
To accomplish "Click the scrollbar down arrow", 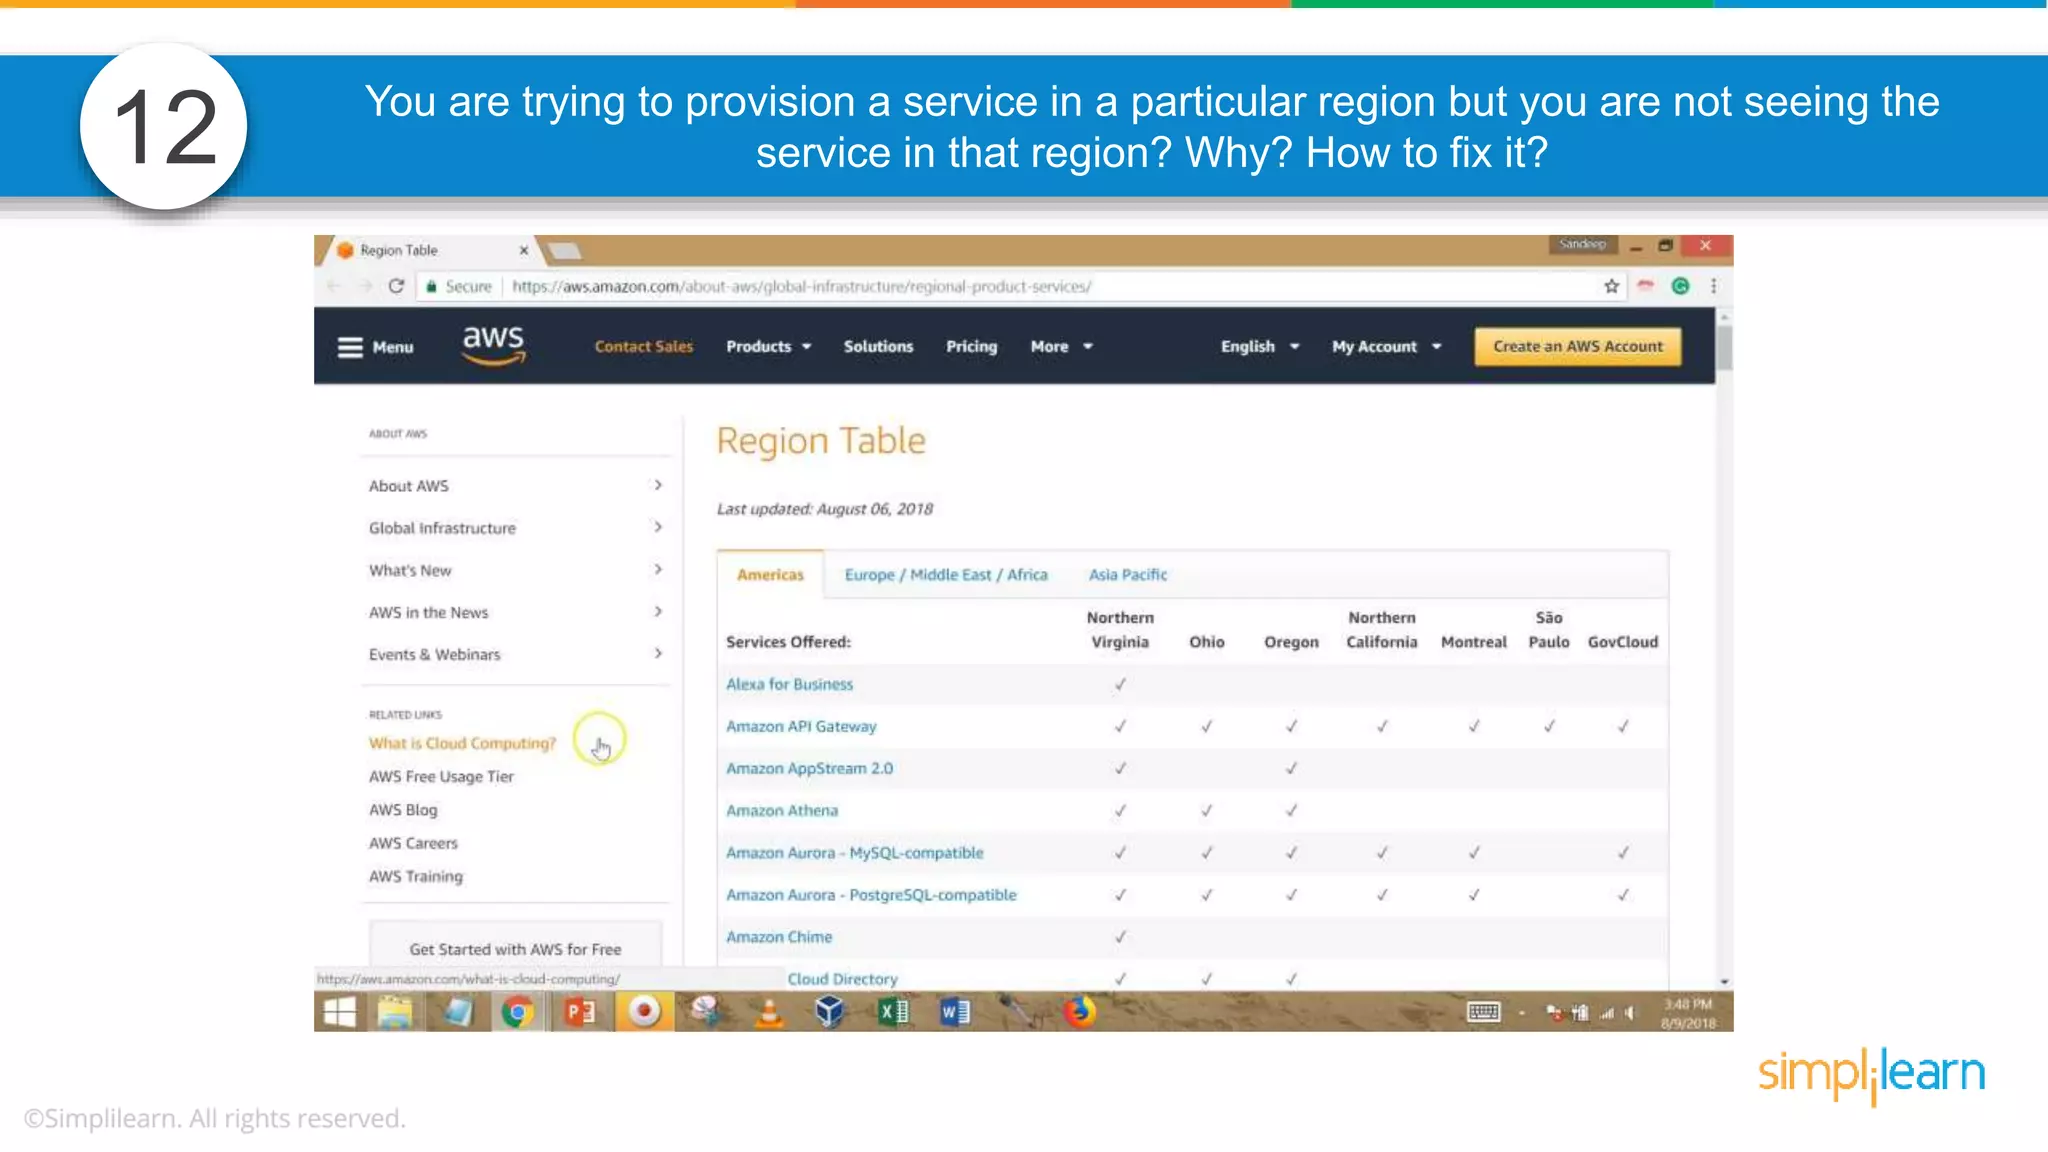I will tap(1724, 982).
